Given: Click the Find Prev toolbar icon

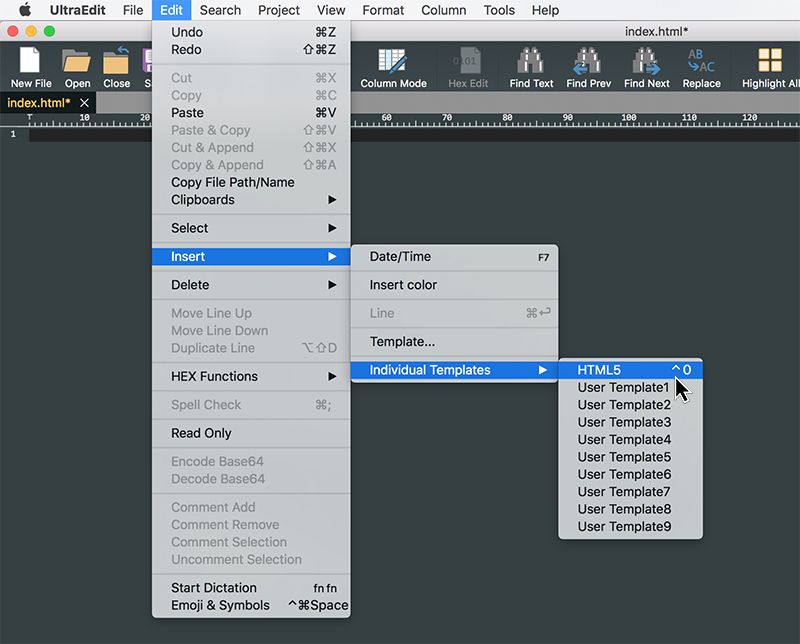Looking at the screenshot, I should coord(588,67).
